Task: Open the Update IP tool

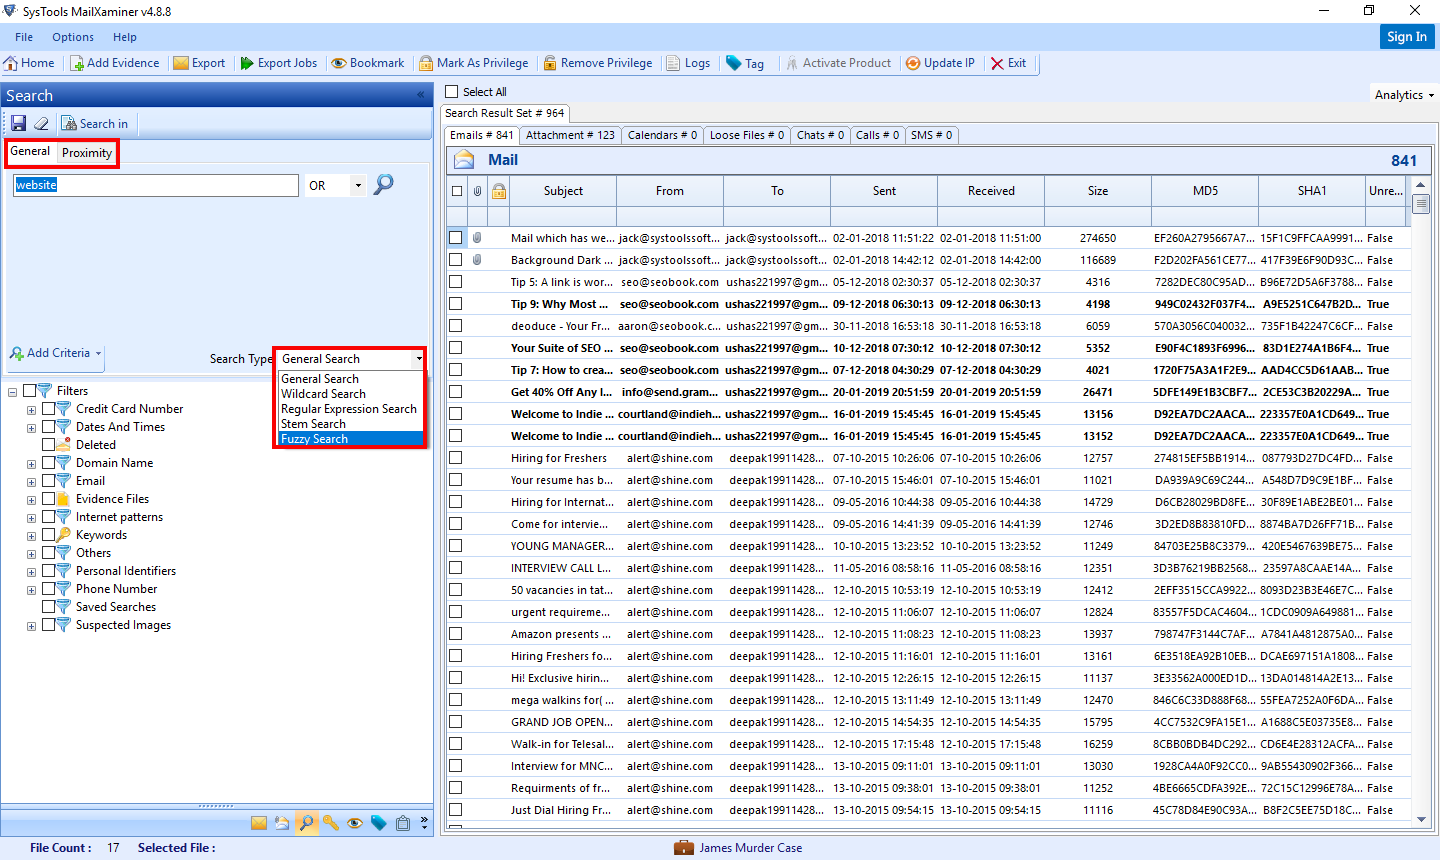Action: tap(940, 62)
